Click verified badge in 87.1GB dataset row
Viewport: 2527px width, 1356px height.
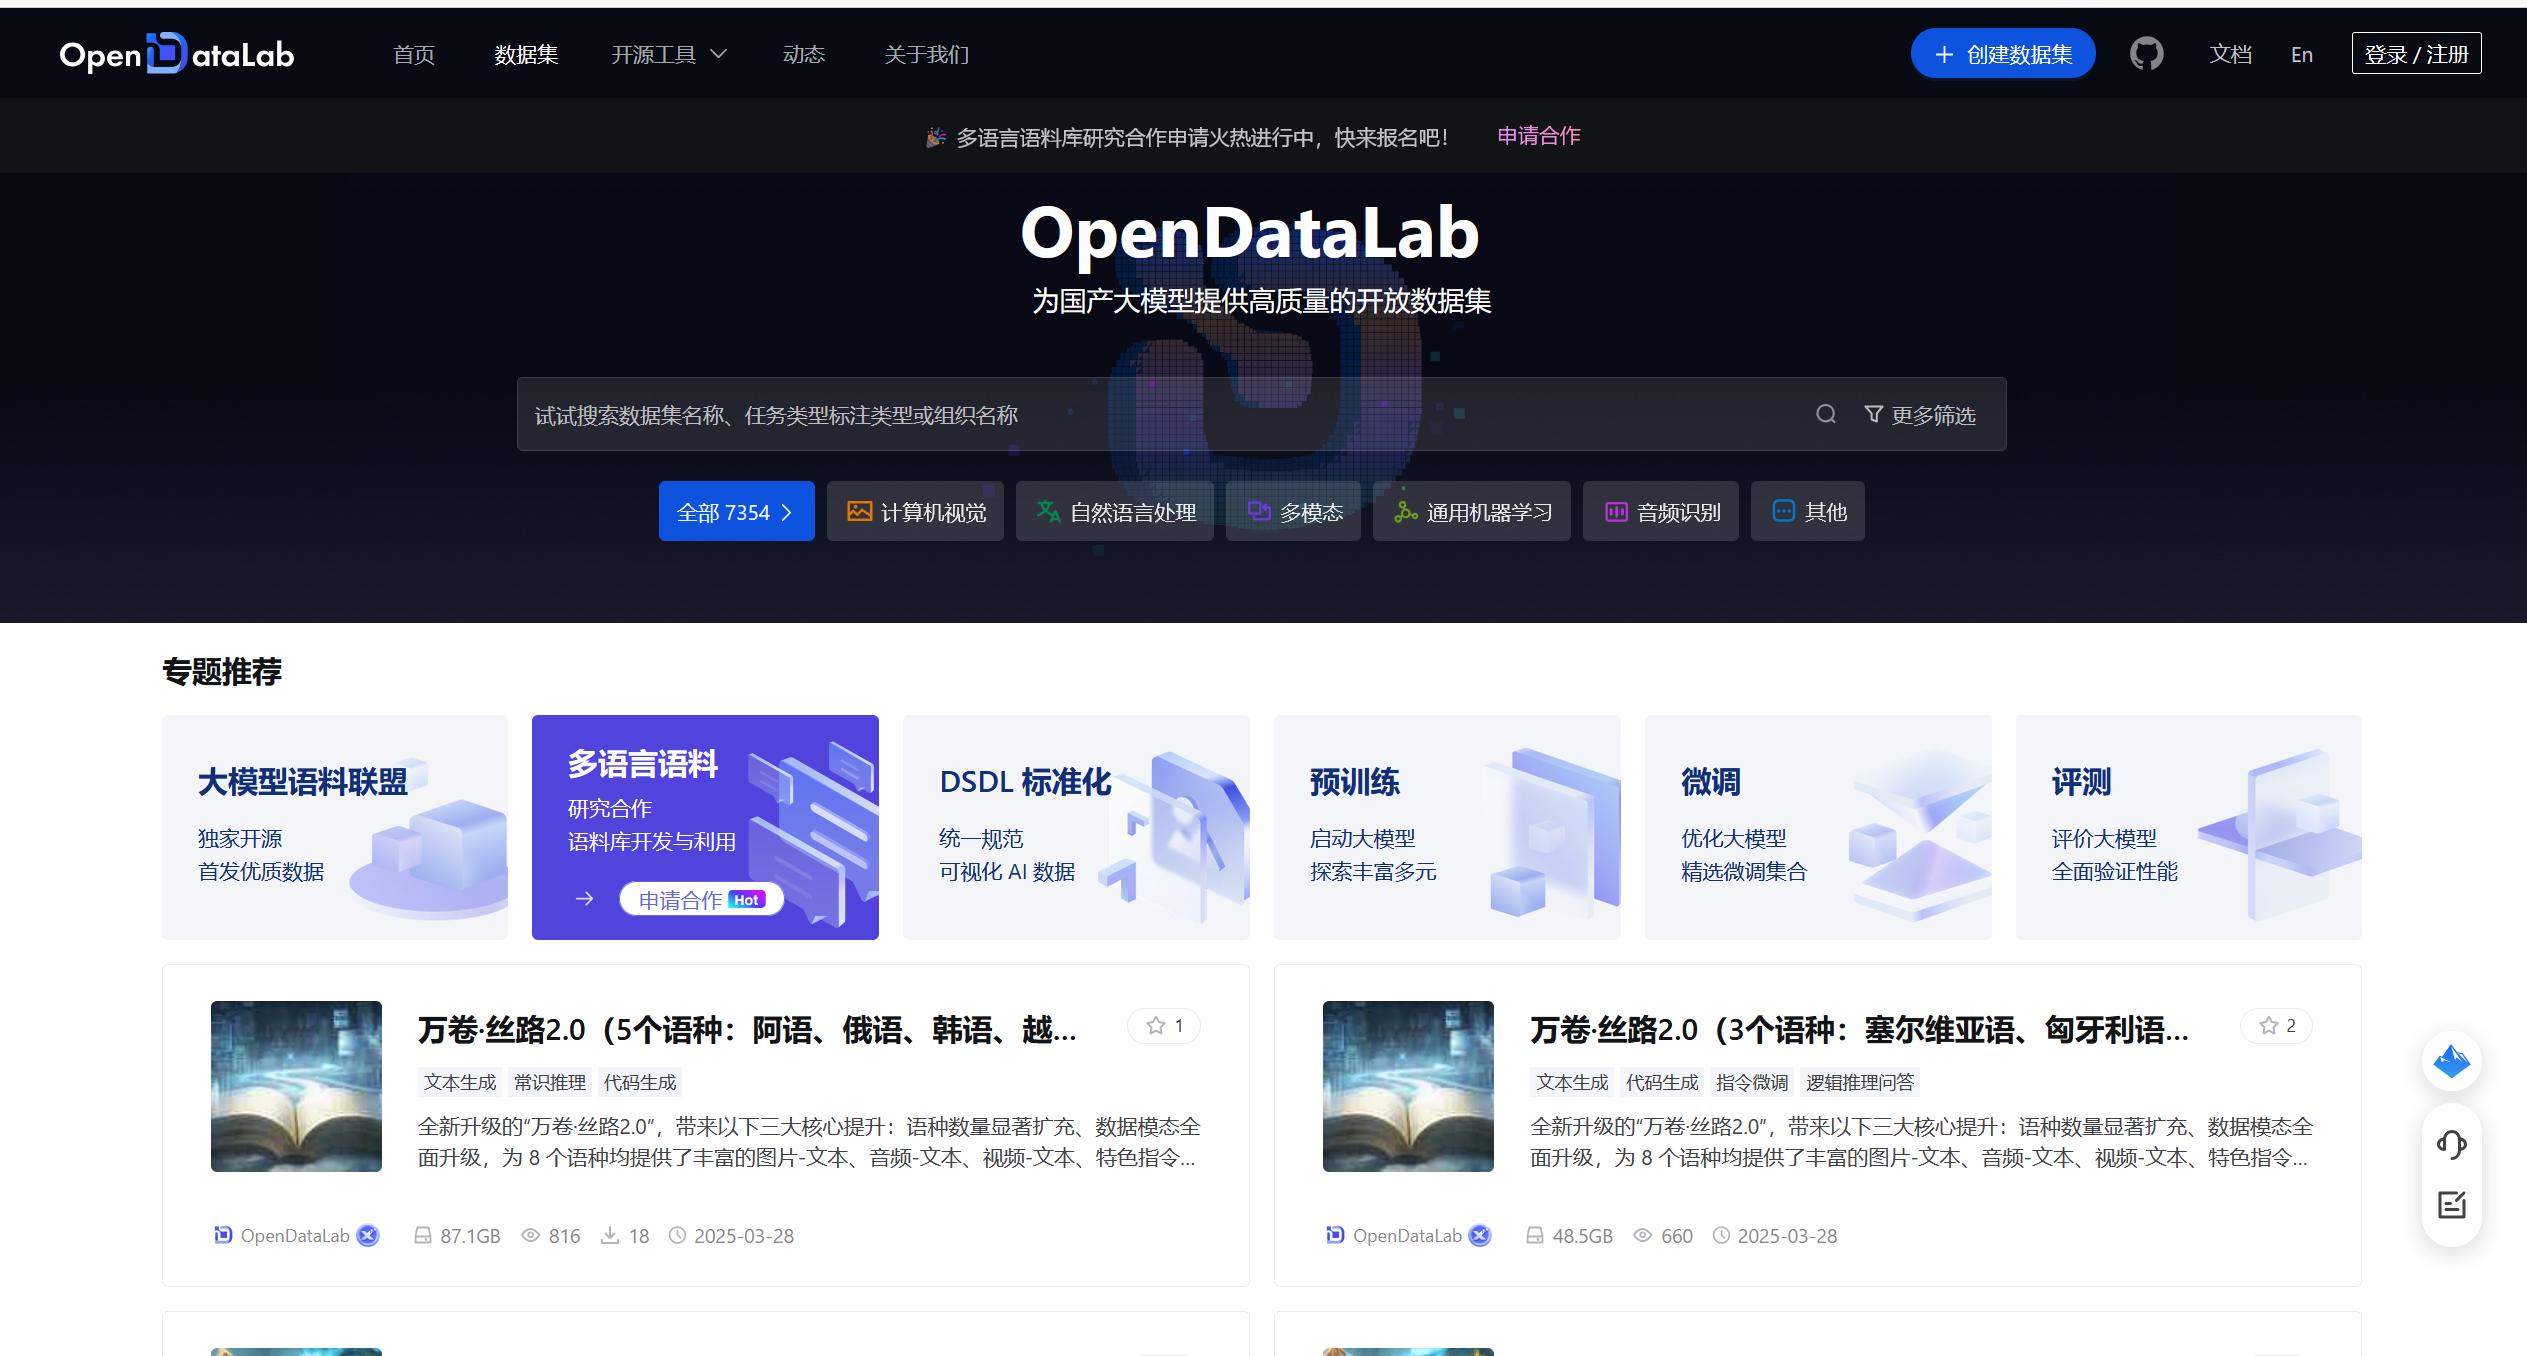(368, 1236)
